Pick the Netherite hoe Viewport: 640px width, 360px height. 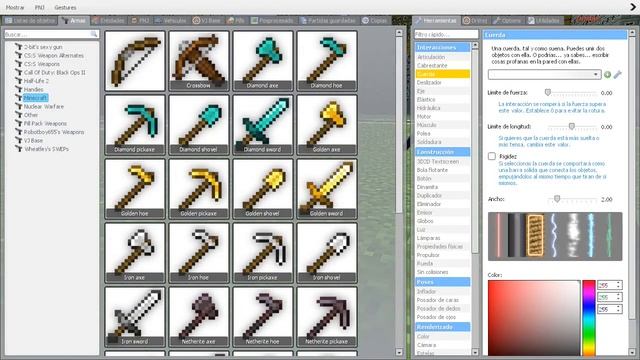tap(263, 317)
